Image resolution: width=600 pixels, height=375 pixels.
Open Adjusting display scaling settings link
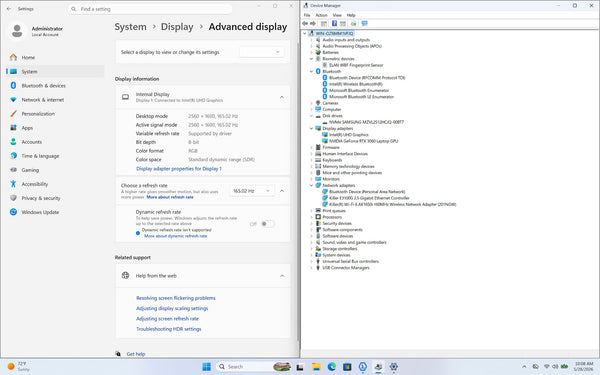tap(172, 308)
